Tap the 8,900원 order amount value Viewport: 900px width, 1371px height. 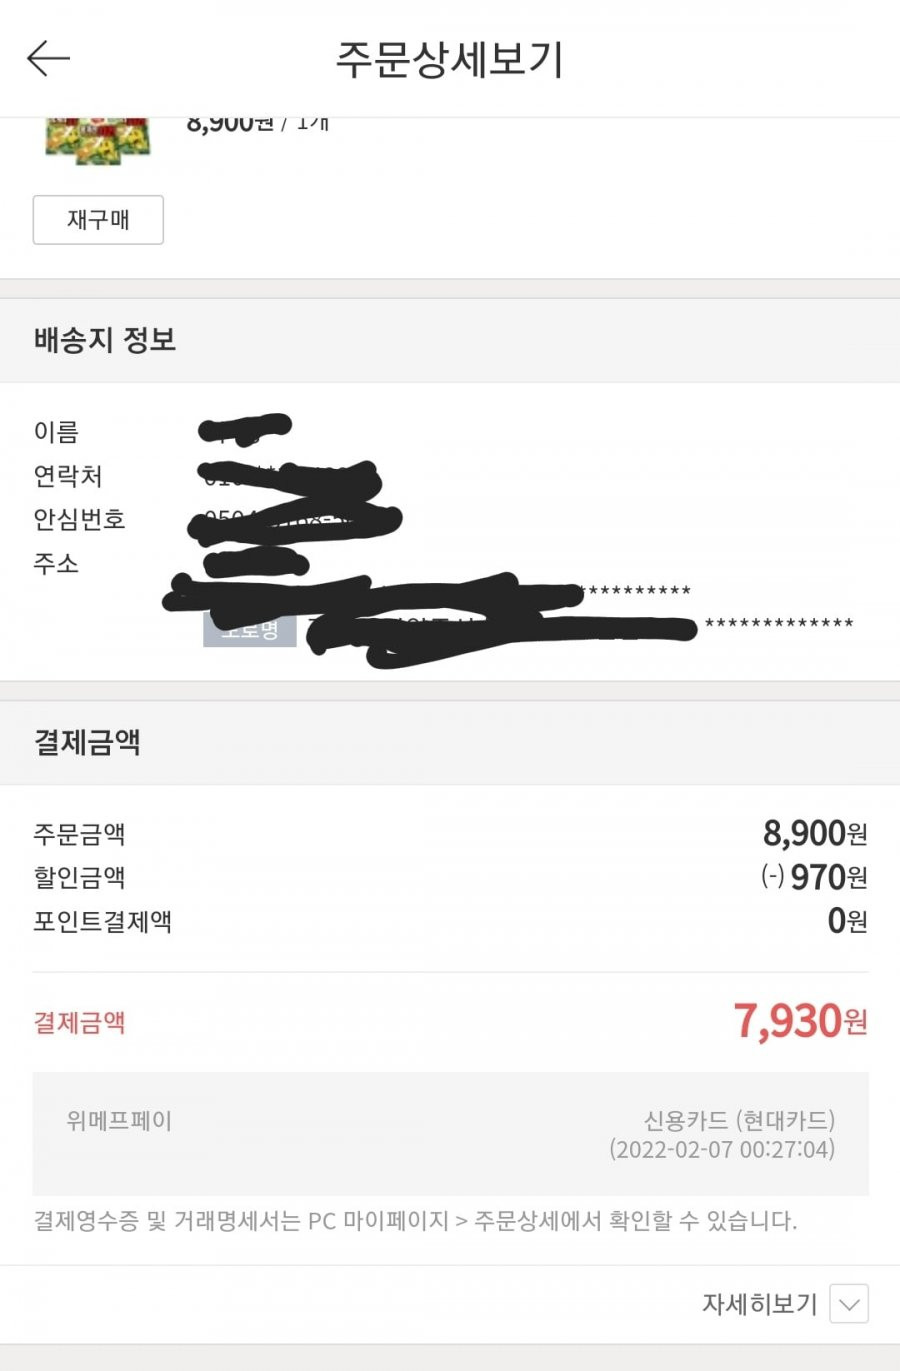point(815,833)
